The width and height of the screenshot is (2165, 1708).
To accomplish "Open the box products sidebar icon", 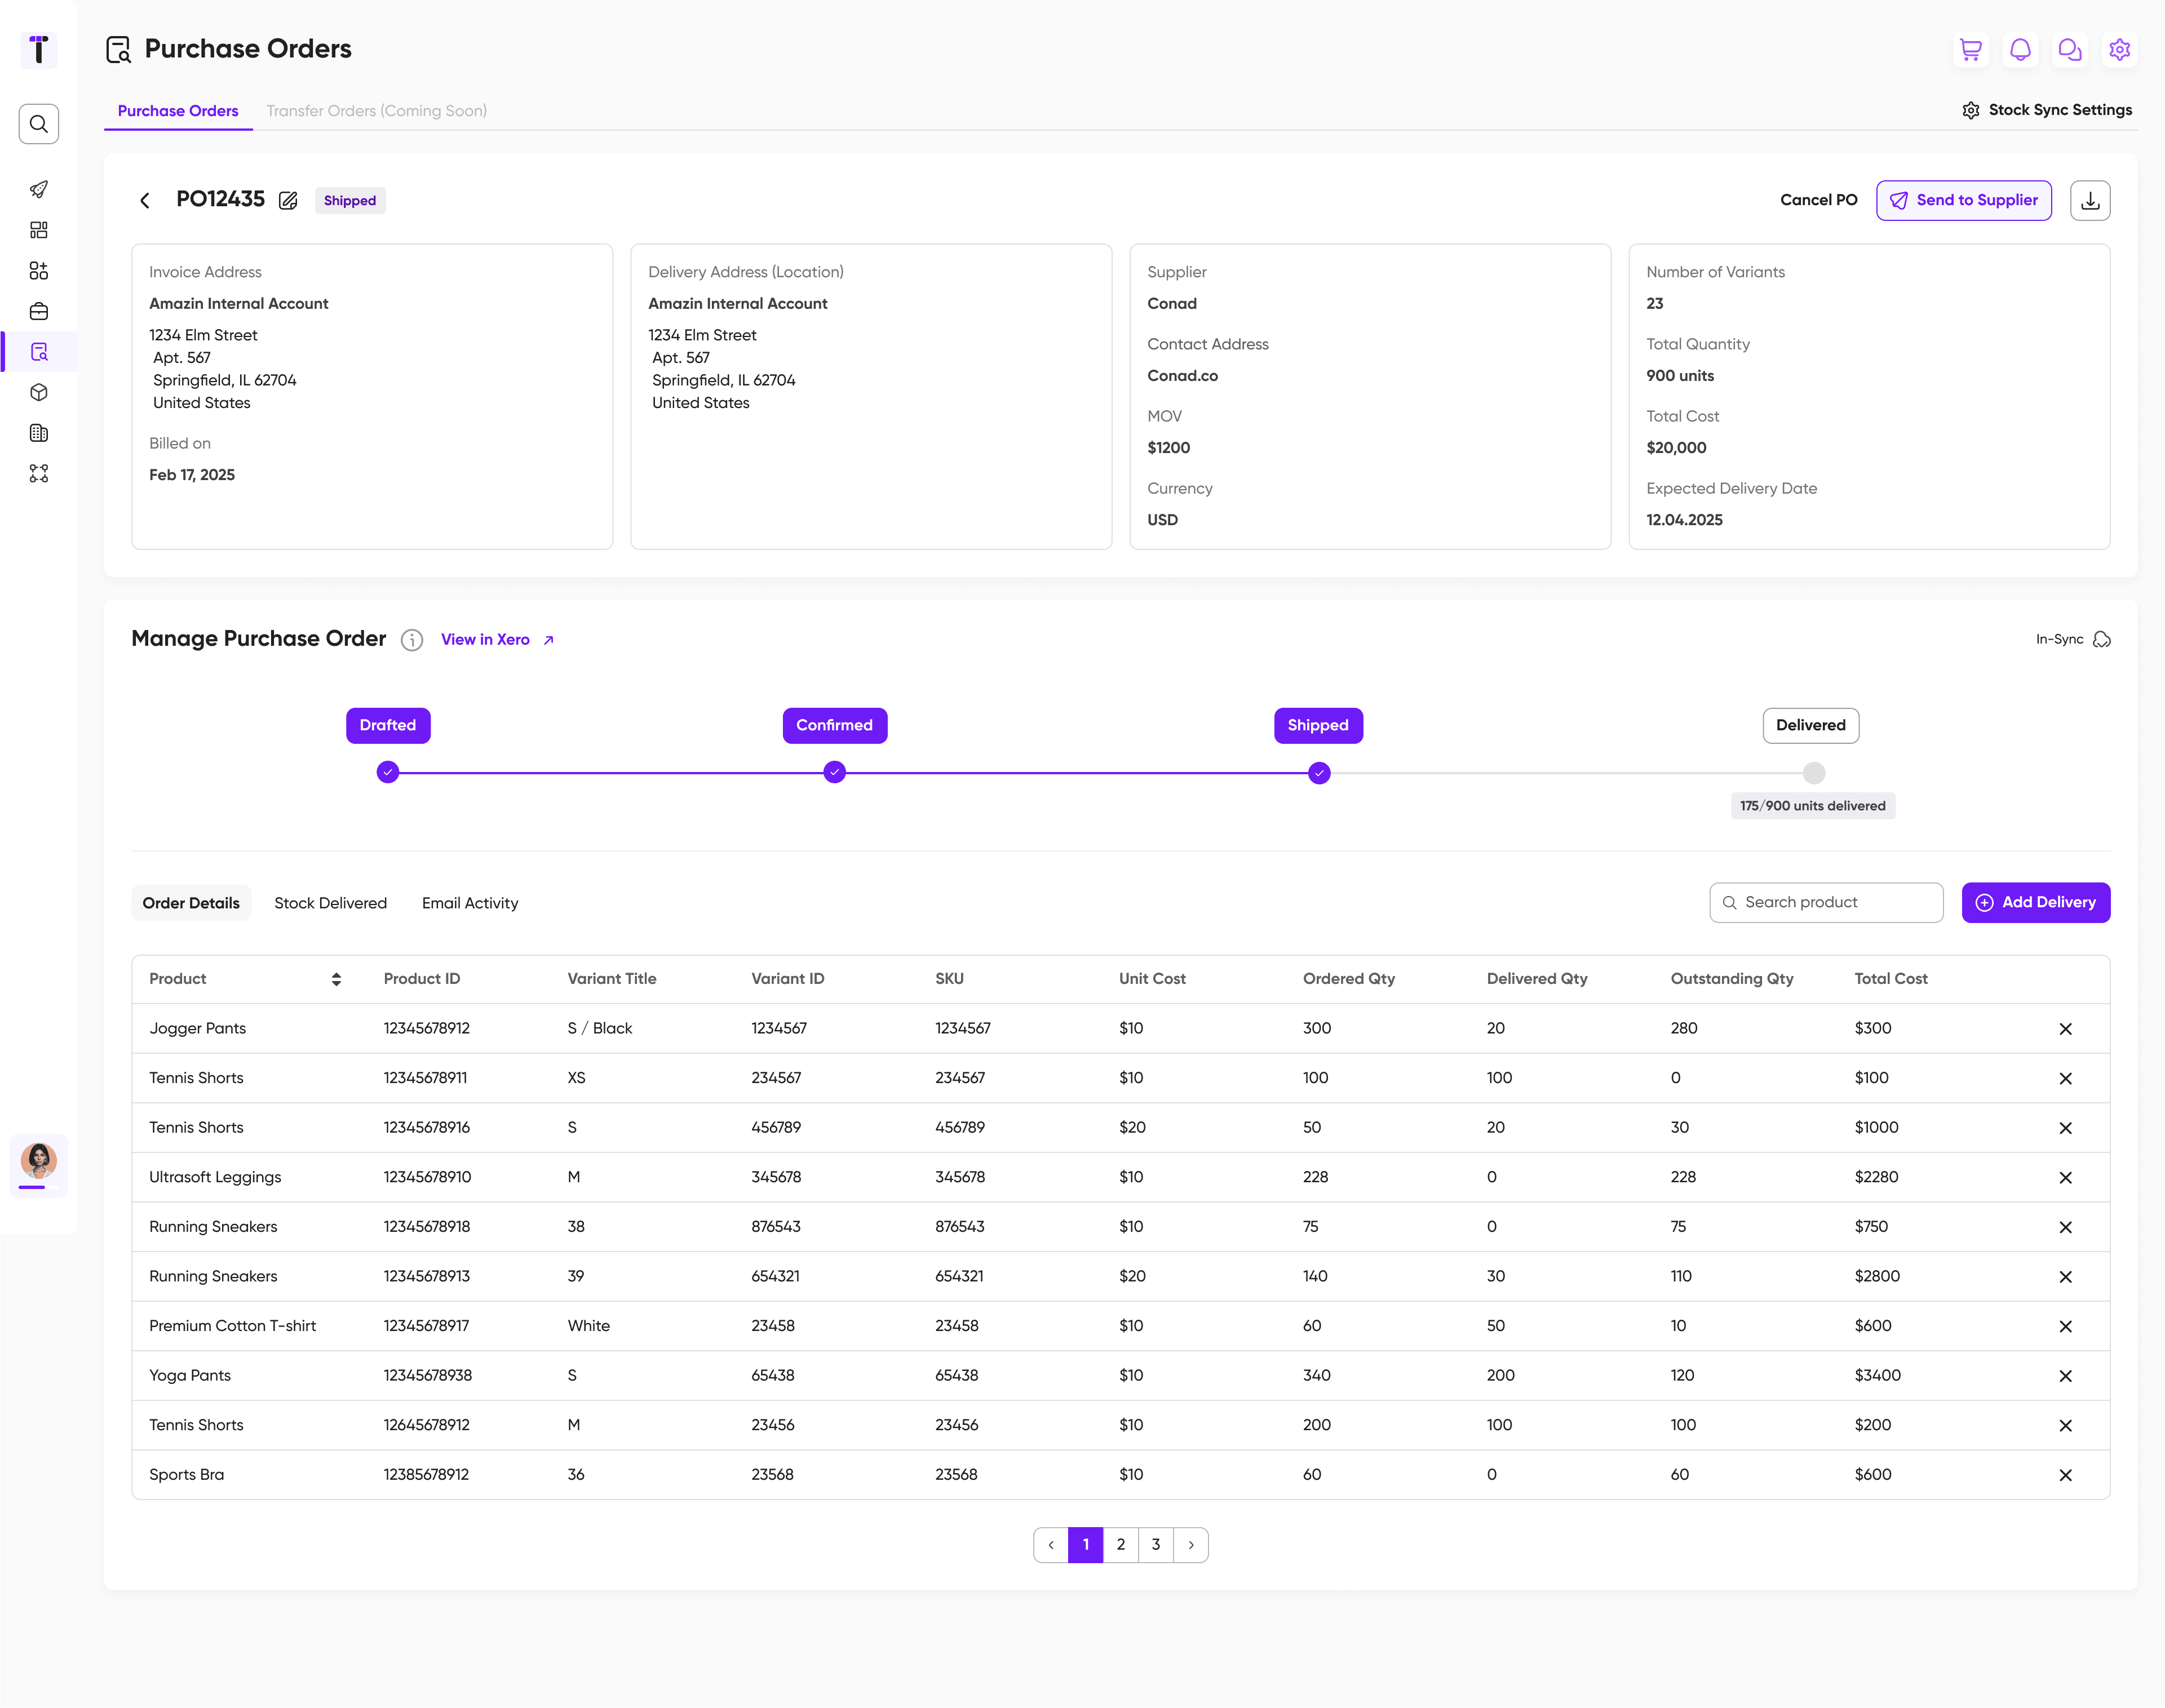I will (39, 392).
